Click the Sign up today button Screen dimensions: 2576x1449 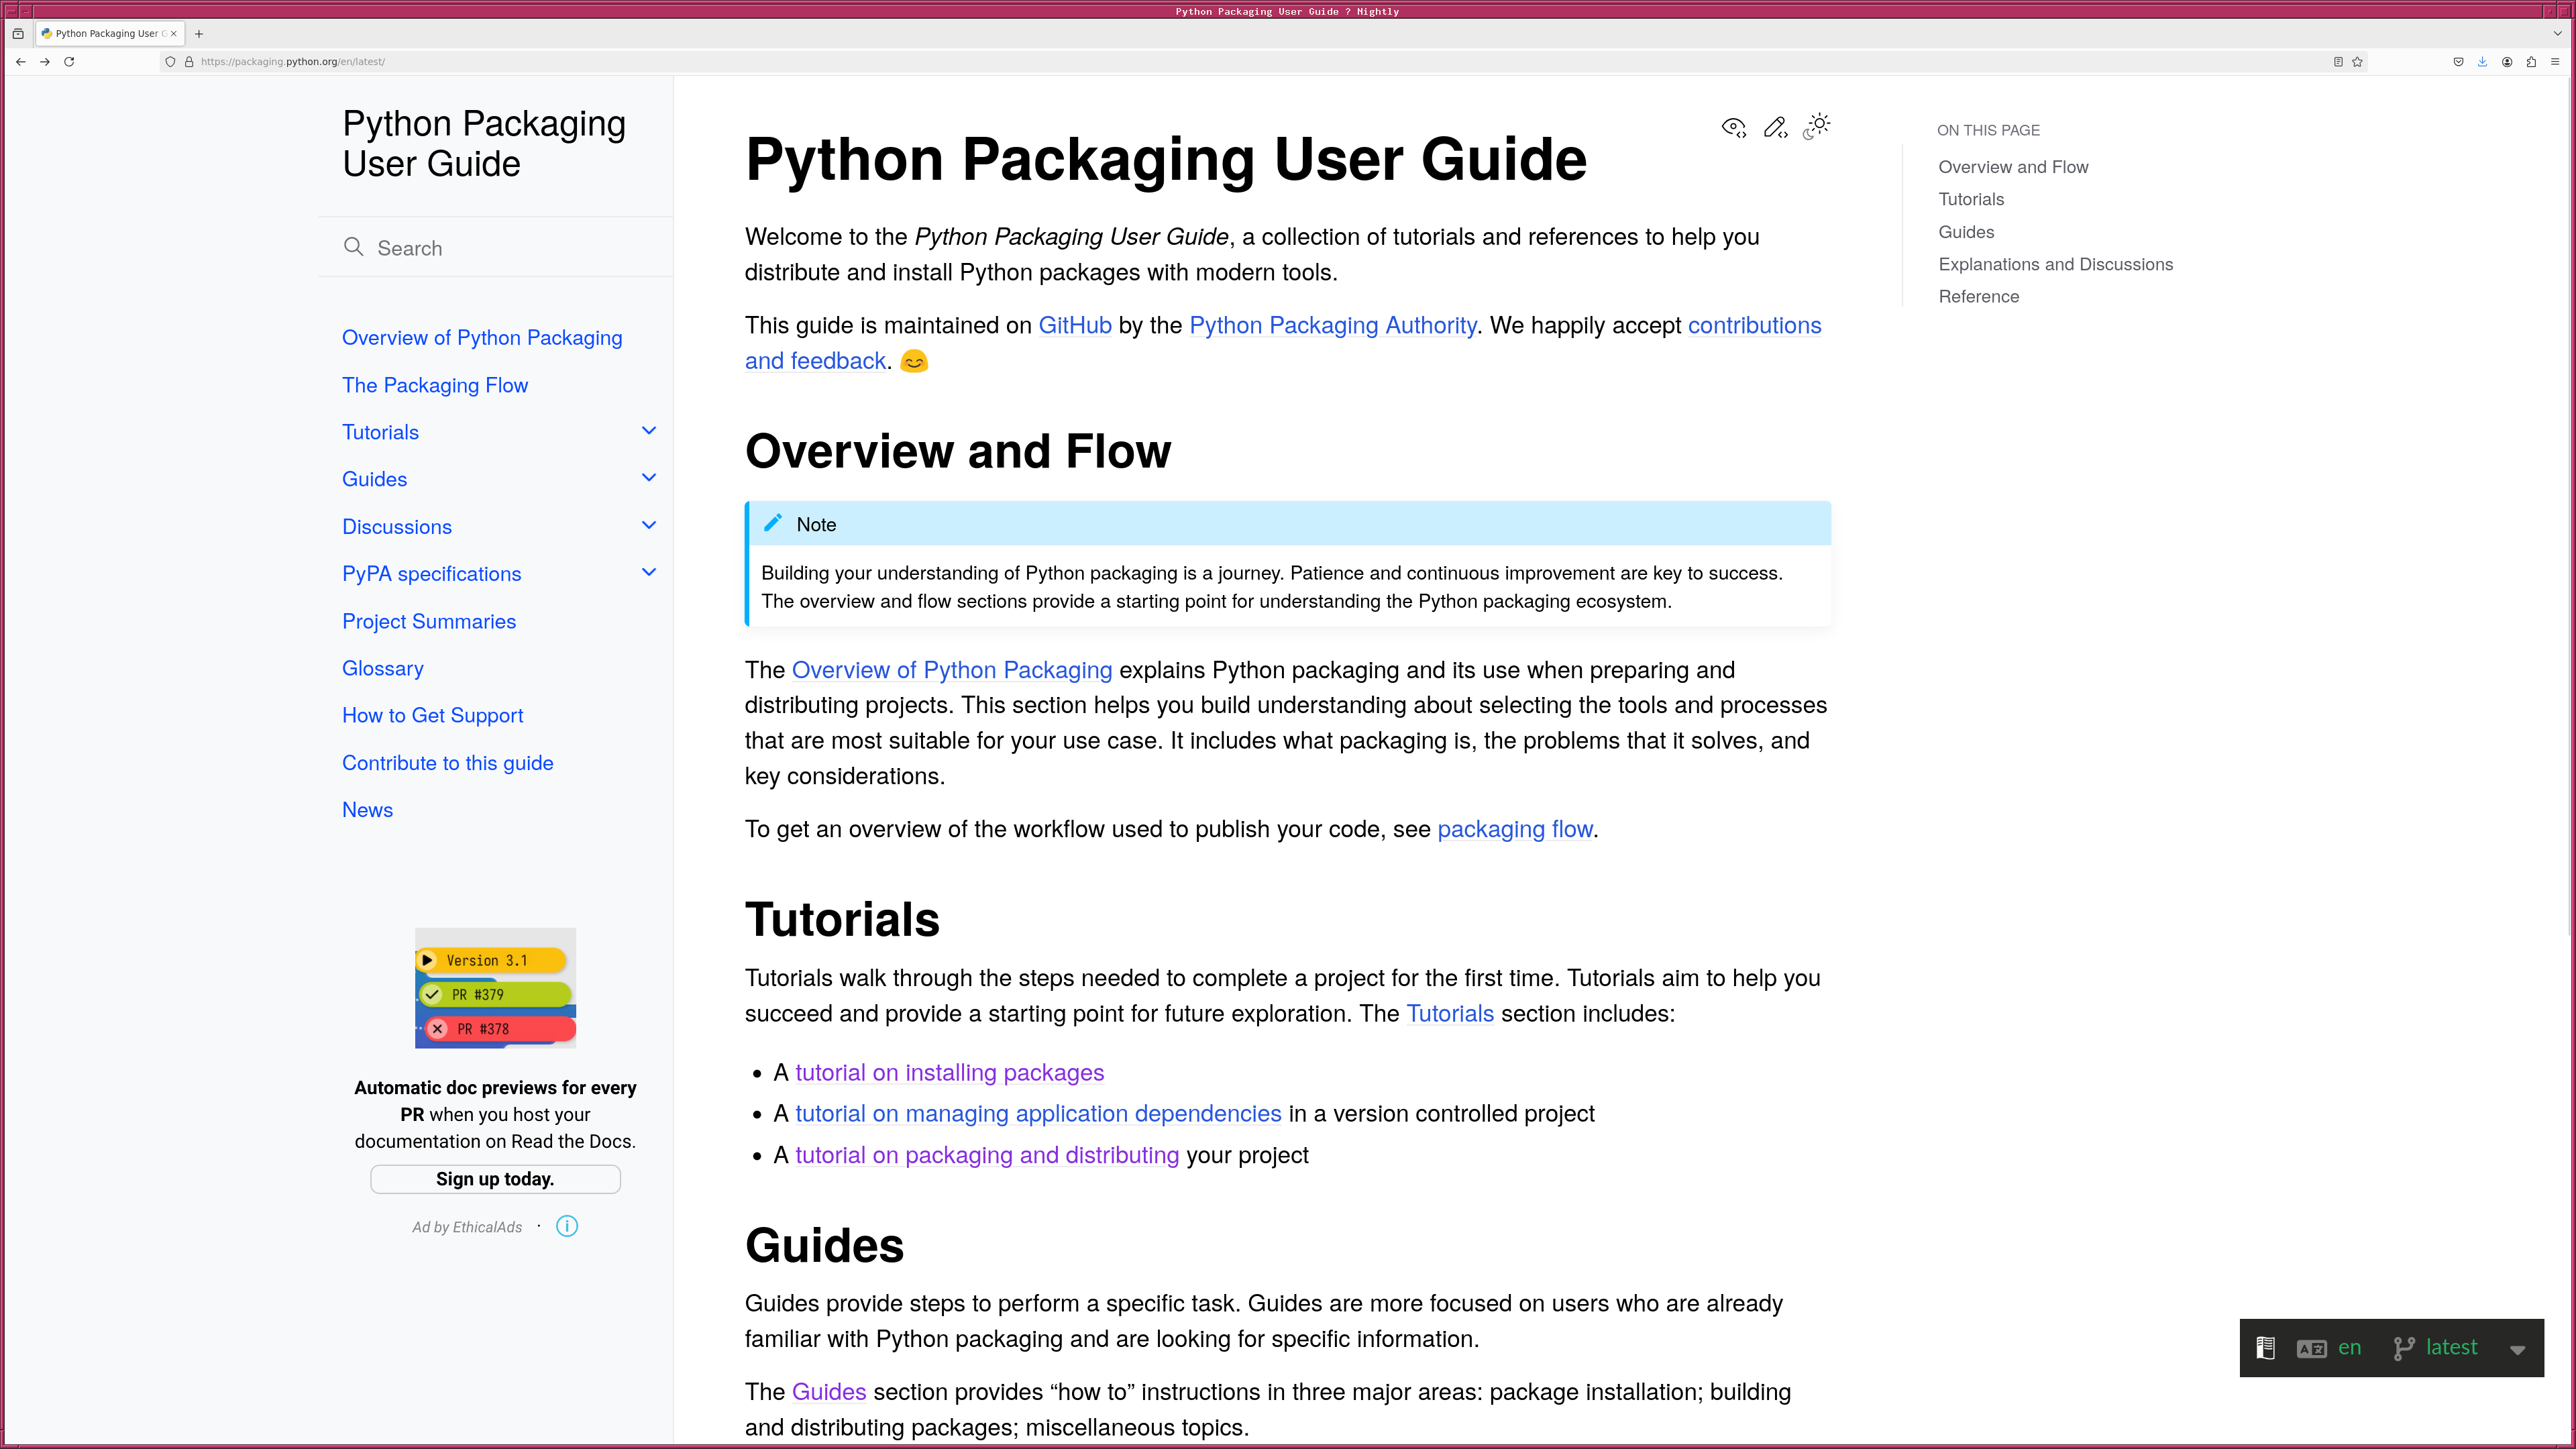(495, 1179)
